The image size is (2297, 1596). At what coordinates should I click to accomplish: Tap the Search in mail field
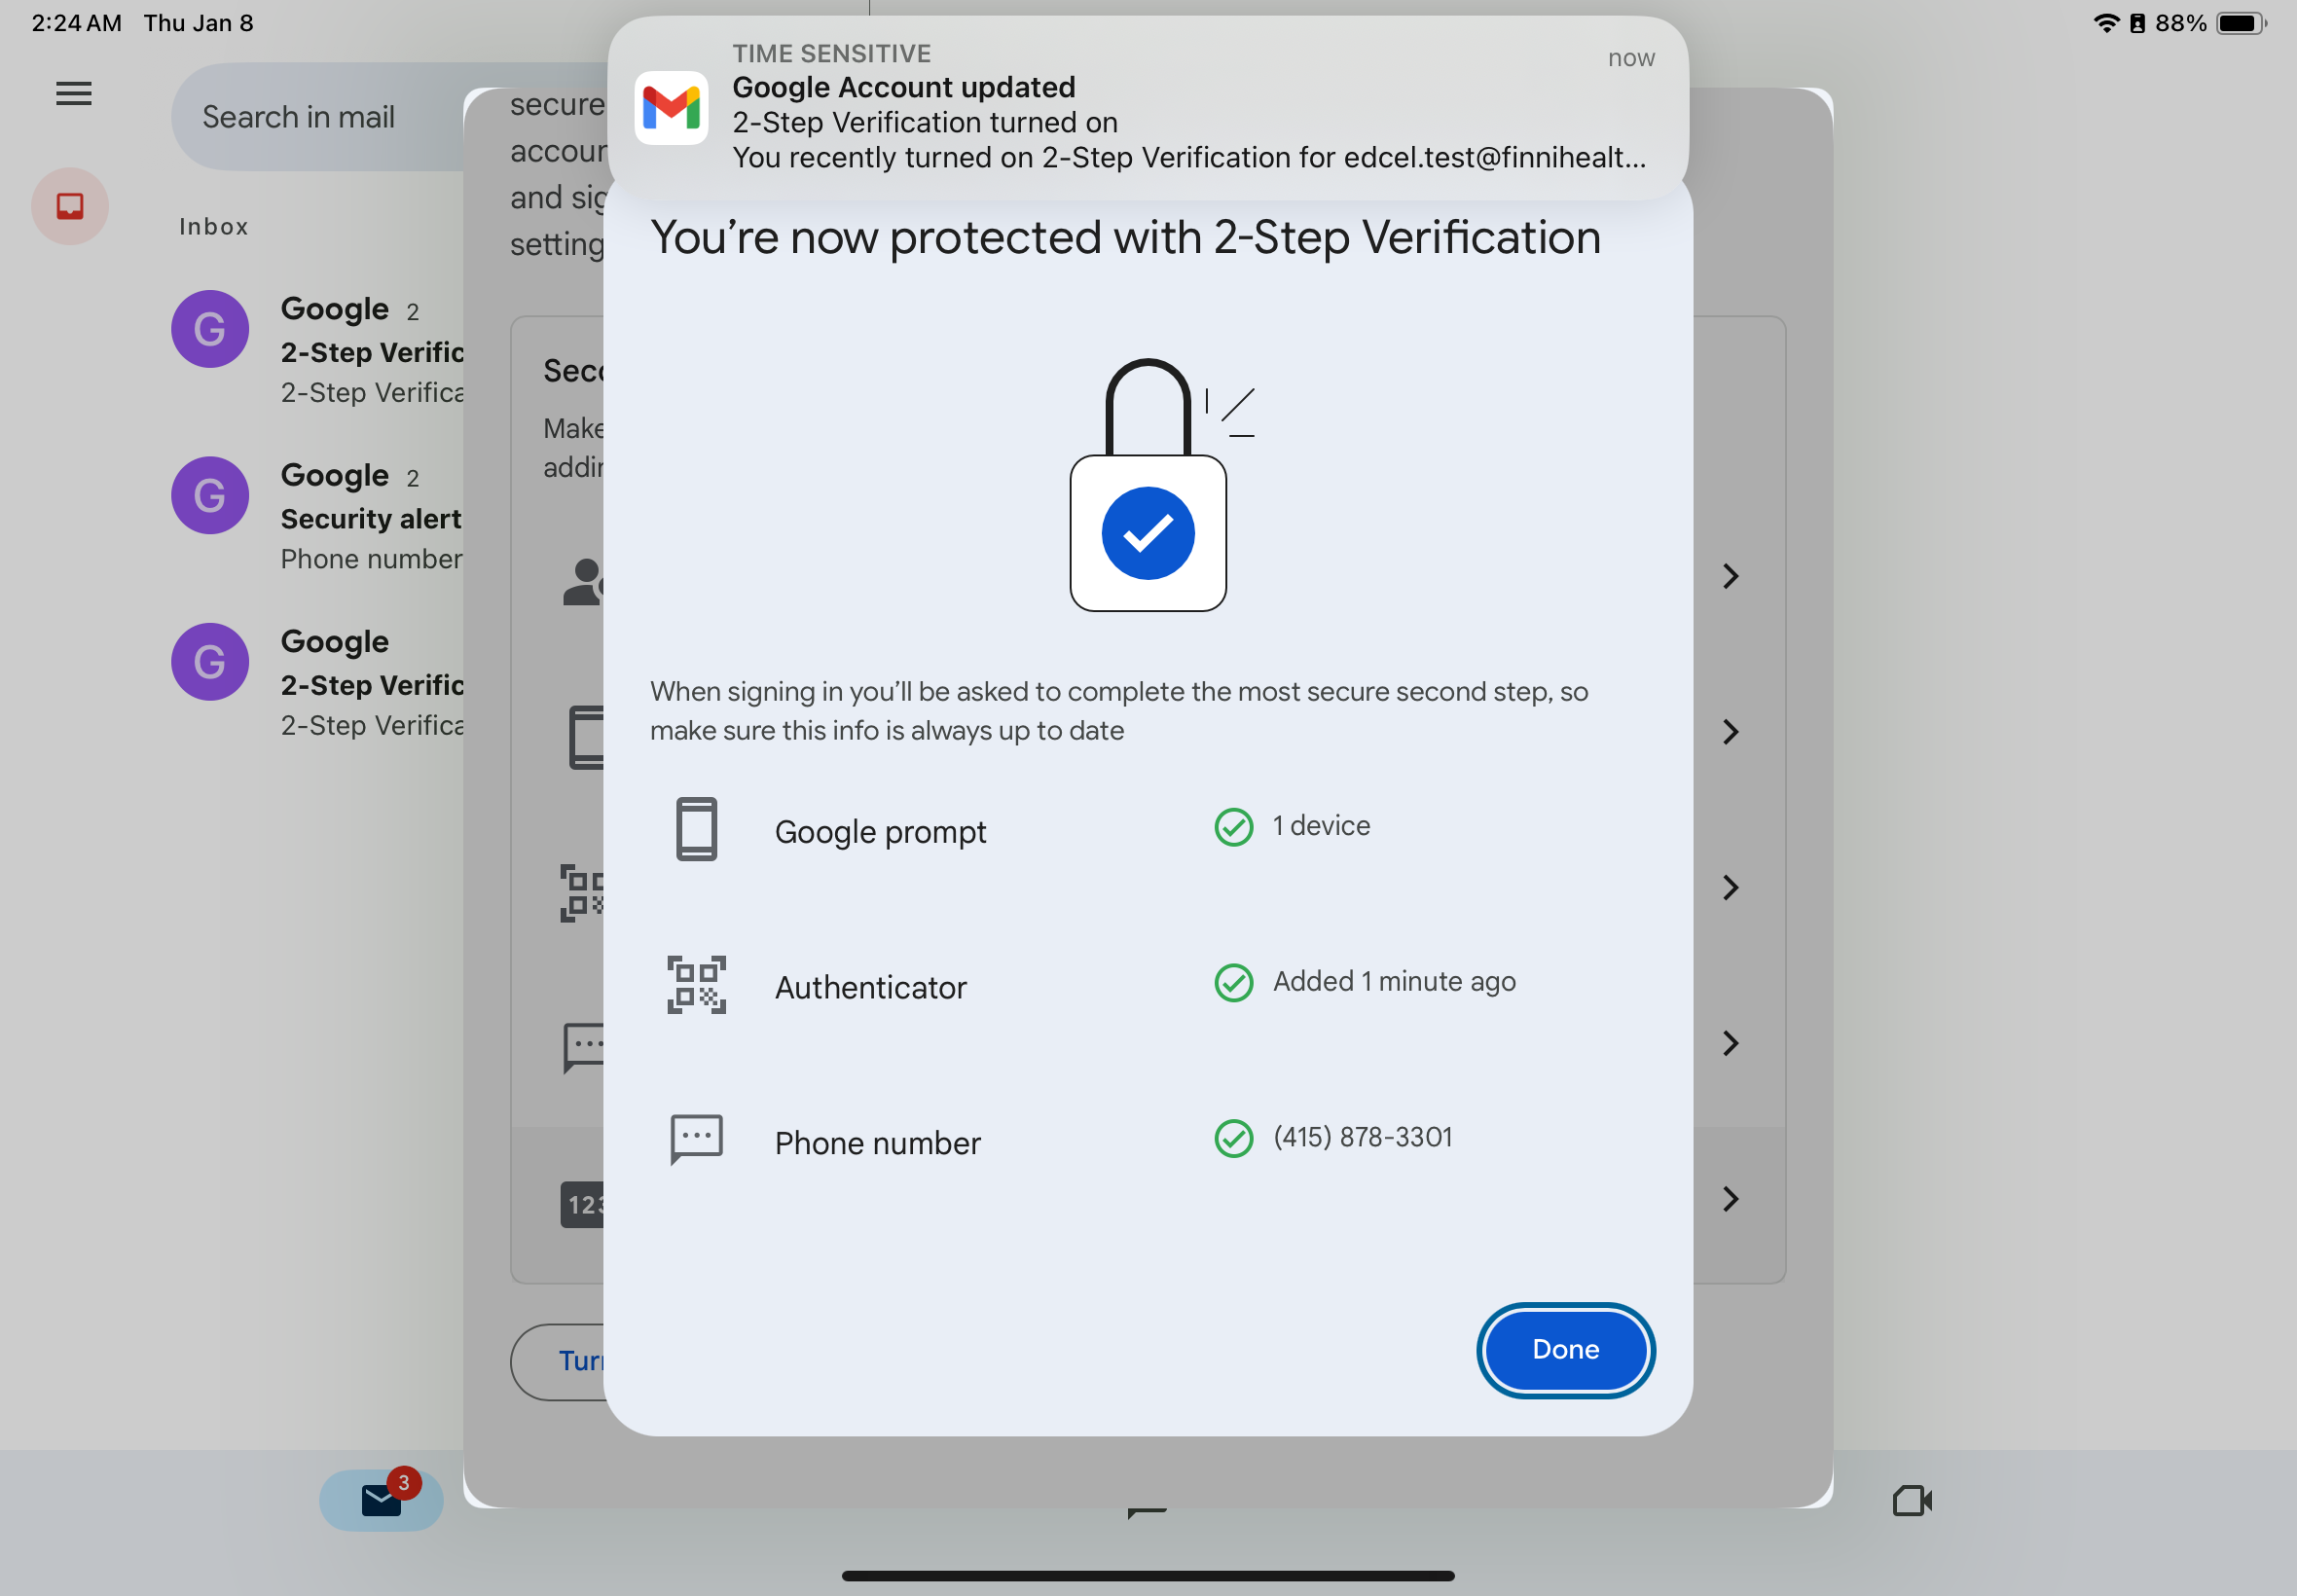tap(318, 117)
